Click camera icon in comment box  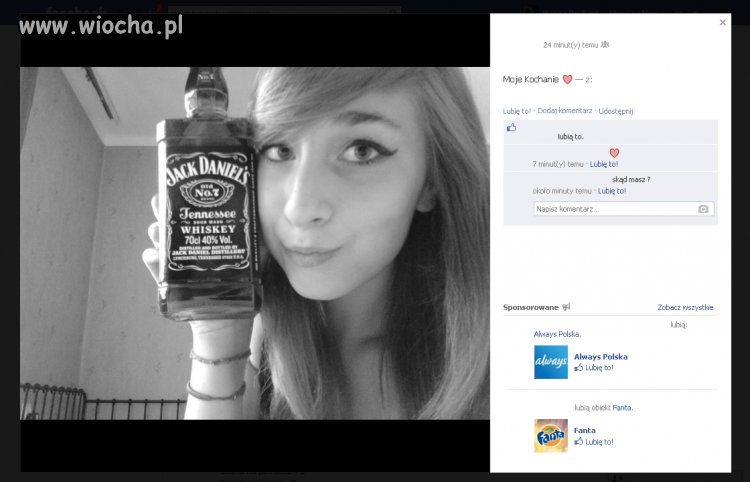point(703,209)
